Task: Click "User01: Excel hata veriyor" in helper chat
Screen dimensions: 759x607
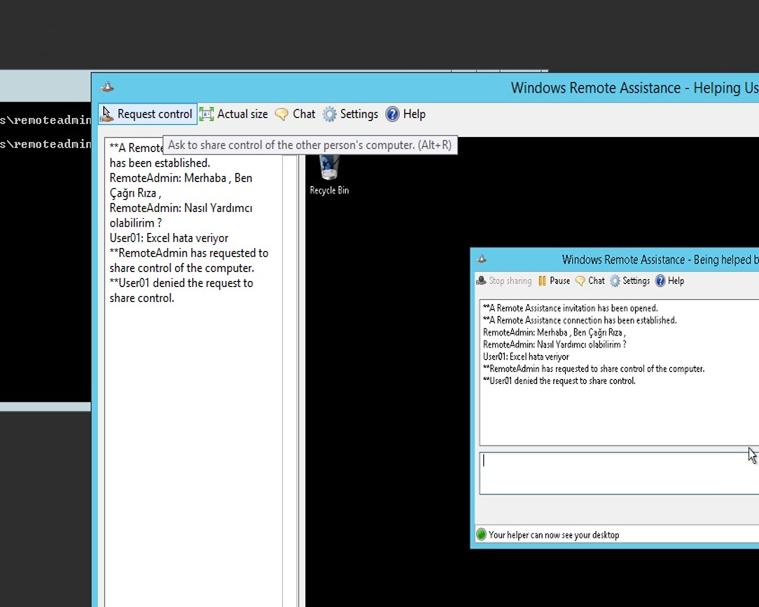Action: (169, 238)
